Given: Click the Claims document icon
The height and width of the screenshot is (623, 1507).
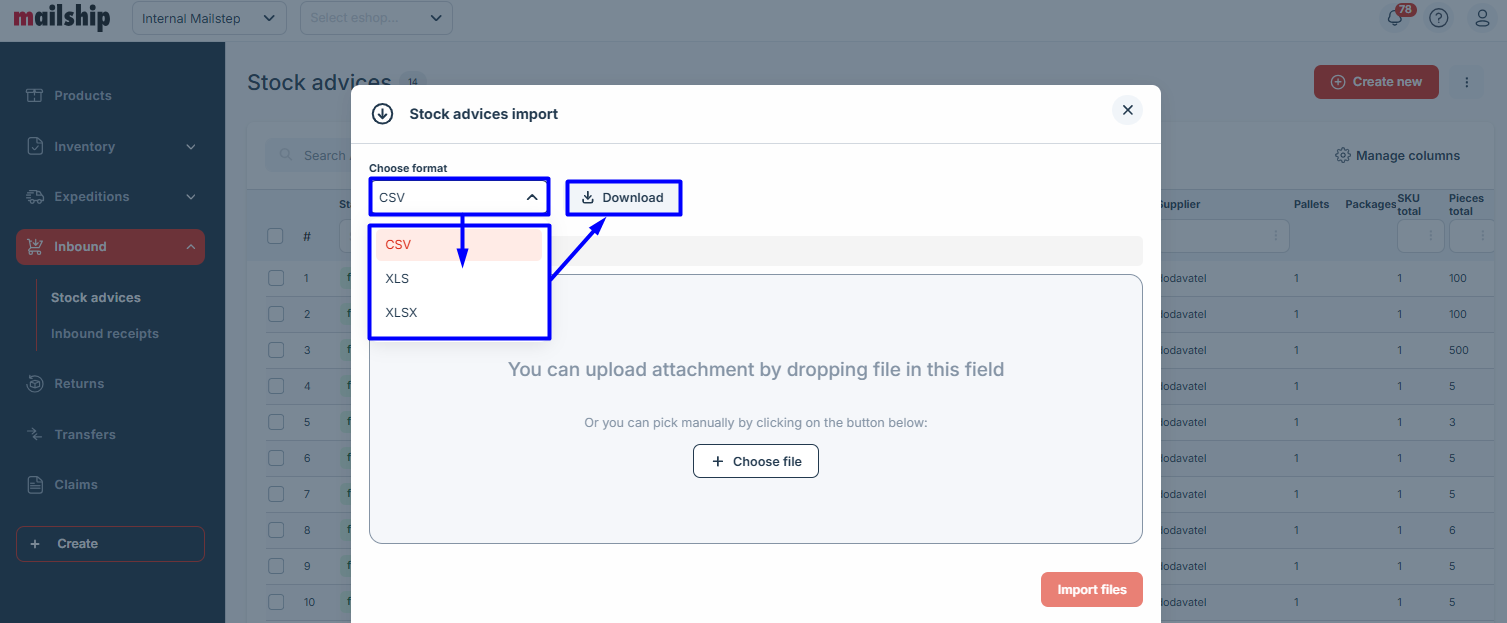Looking at the screenshot, I should (x=35, y=485).
